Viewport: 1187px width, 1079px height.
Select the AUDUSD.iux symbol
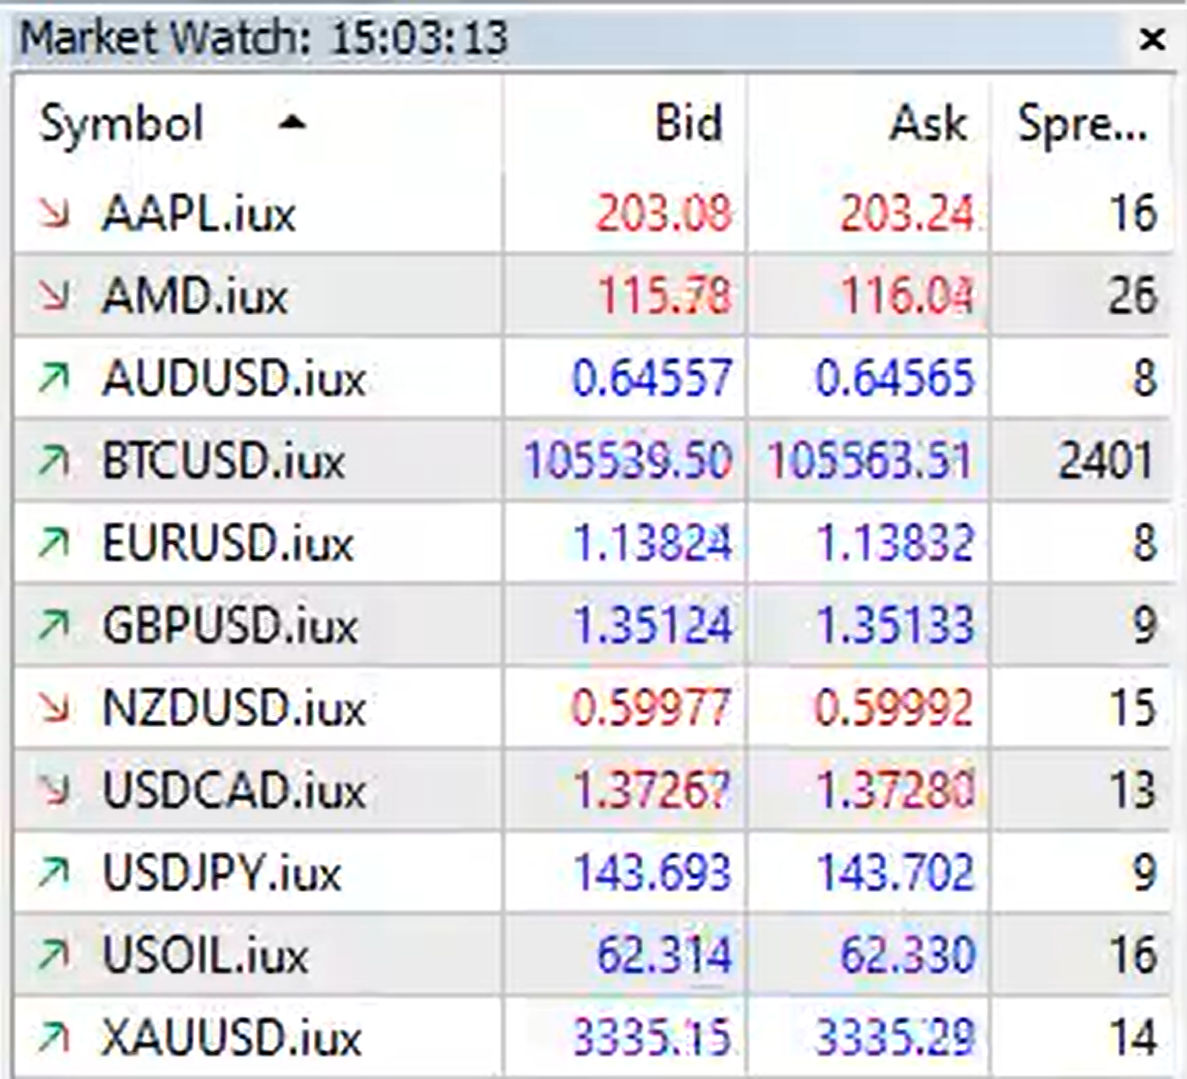click(x=234, y=379)
